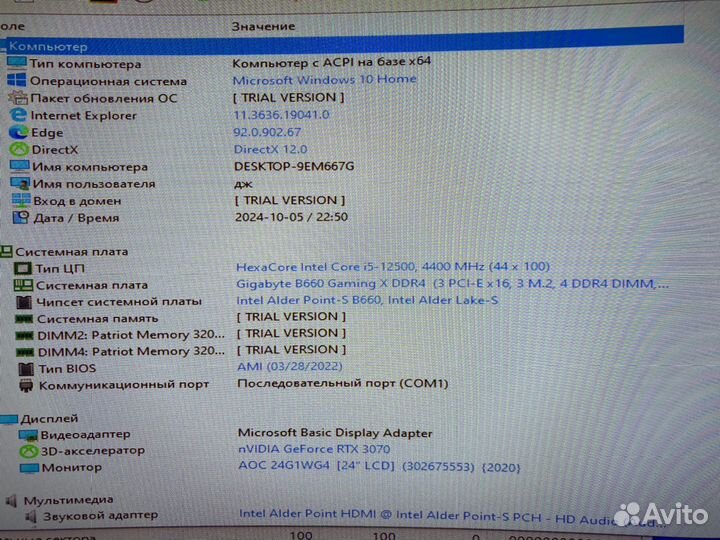Screen dimensions: 720x540
Task: Follow the nVIDIA GeForce RTX 3070 link
Action: [313, 450]
